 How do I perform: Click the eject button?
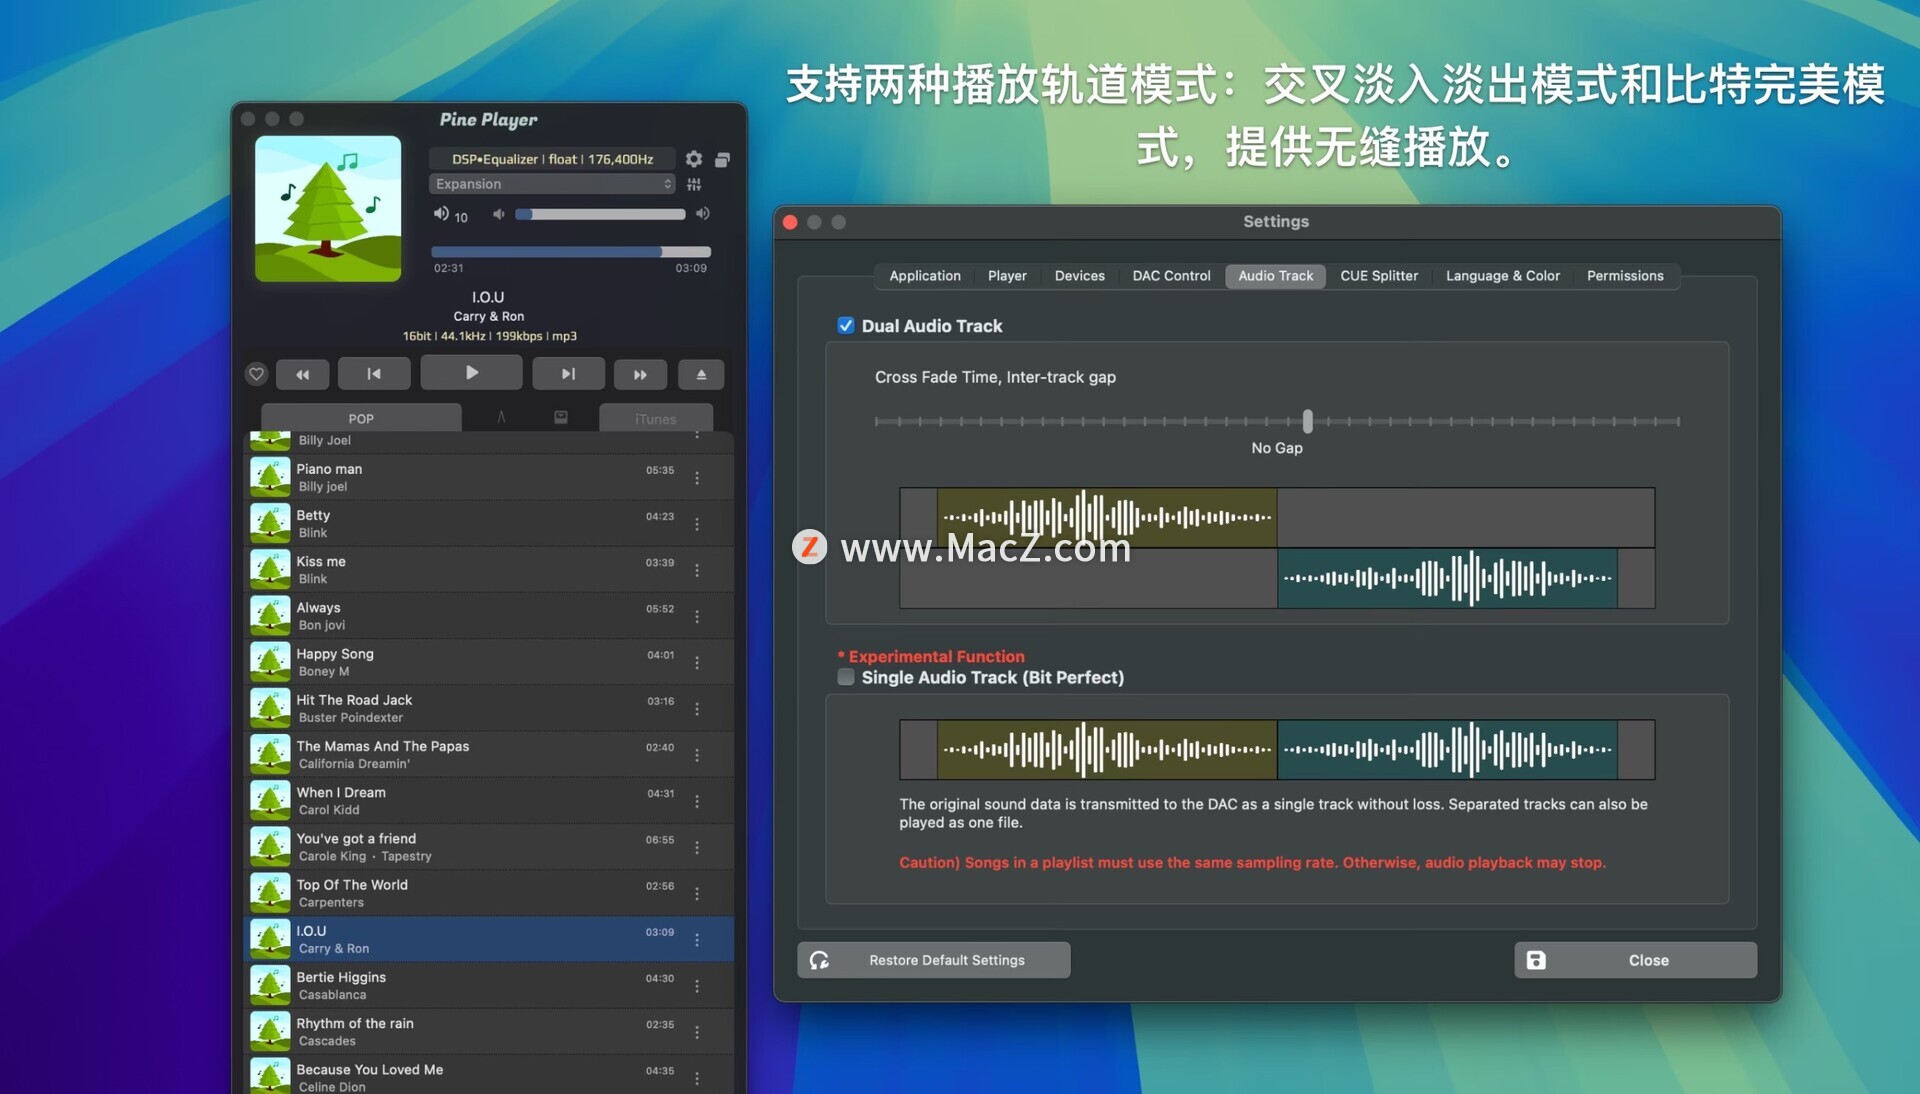tap(701, 374)
